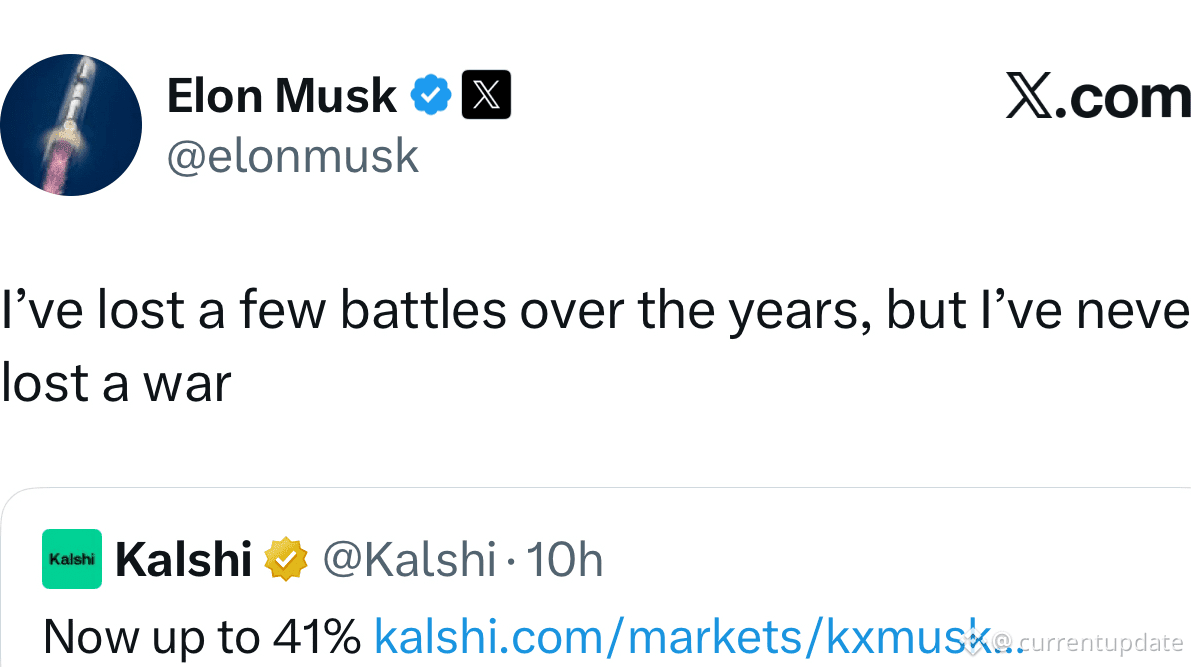Click the Now up to 41% text

click(200, 635)
